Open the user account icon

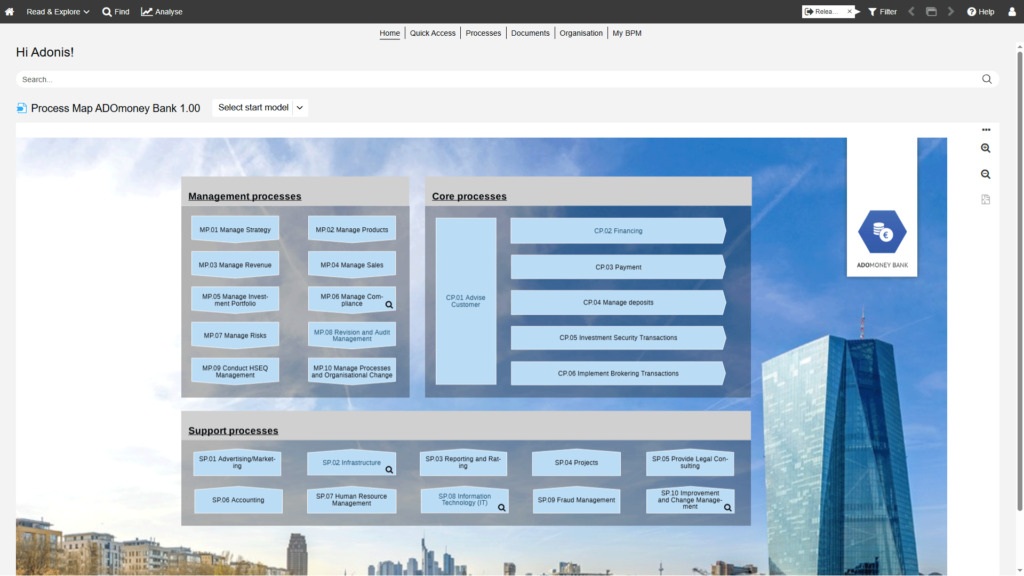pos(1011,12)
